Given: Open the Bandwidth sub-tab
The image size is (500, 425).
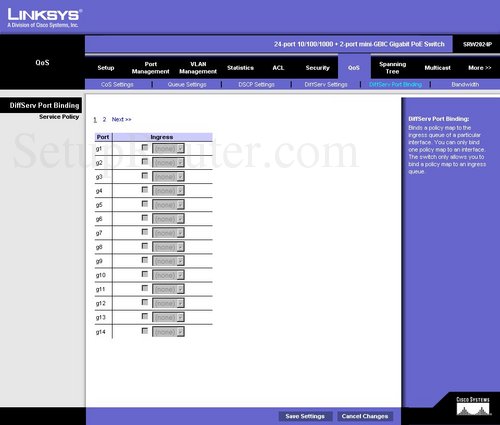Looking at the screenshot, I should (465, 84).
